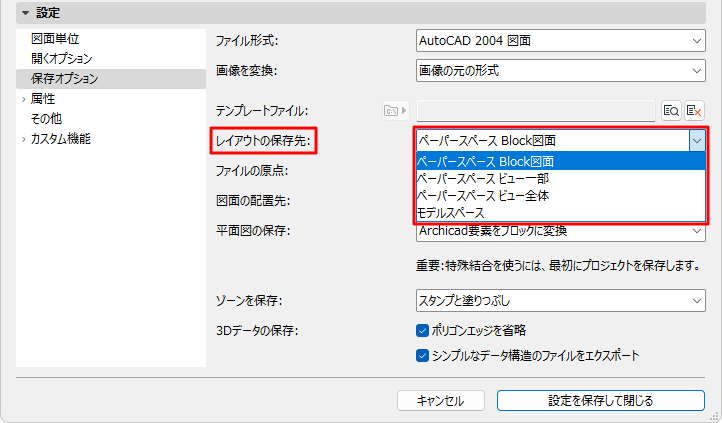Click 設定を保存して閉じる button
Viewport: 722px width, 423px height.
[x=600, y=400]
